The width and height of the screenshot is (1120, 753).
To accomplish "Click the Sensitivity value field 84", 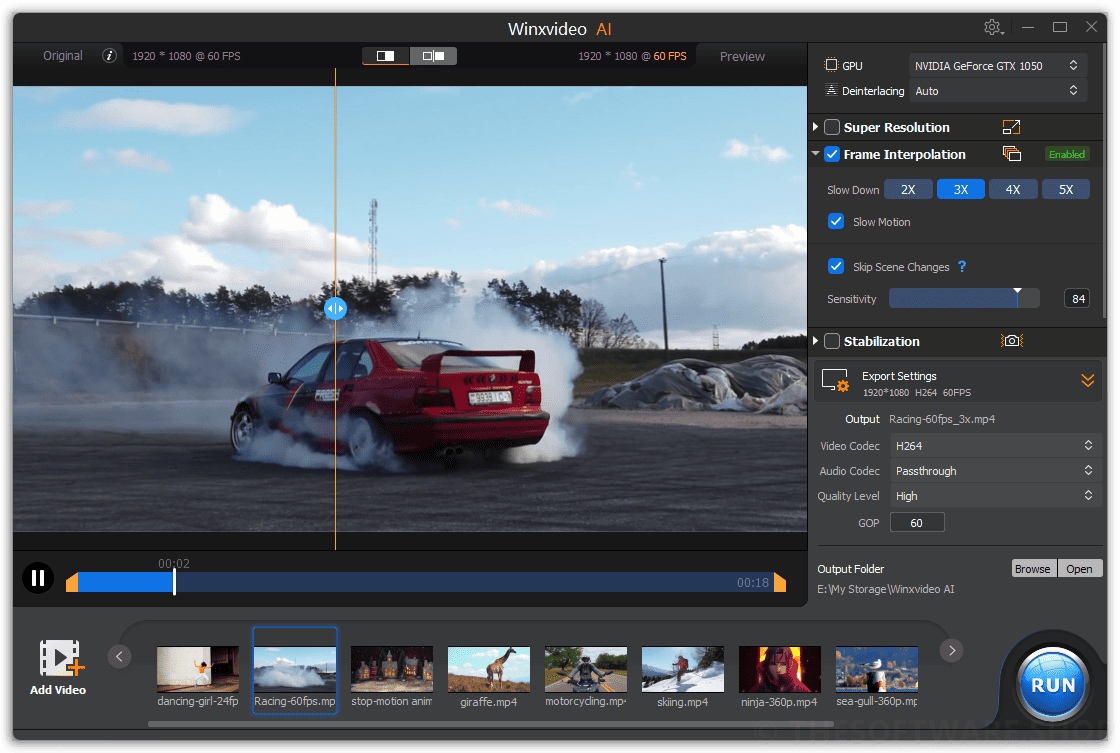I will point(1078,299).
